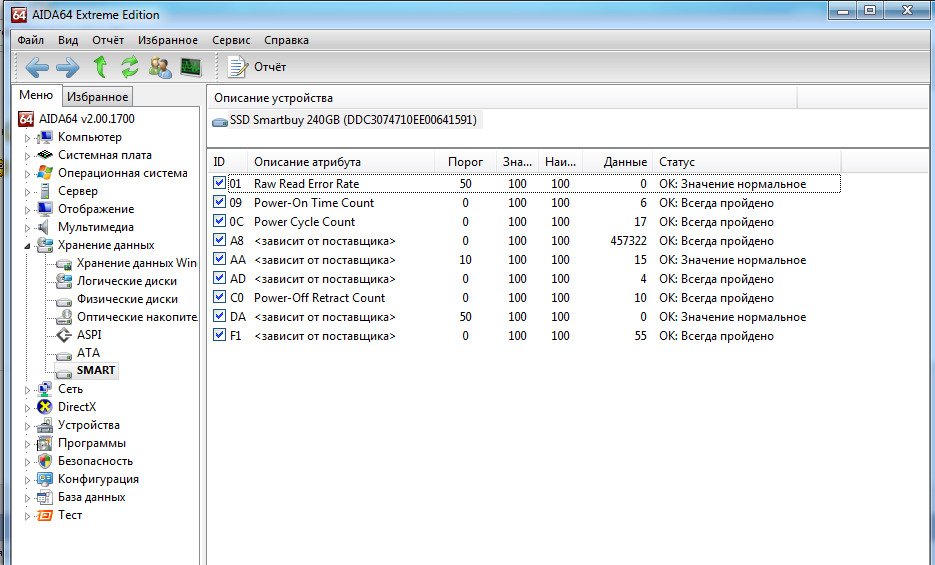Image resolution: width=935 pixels, height=565 pixels.
Task: Click the Системная плата motherboard icon
Action: click(x=44, y=155)
